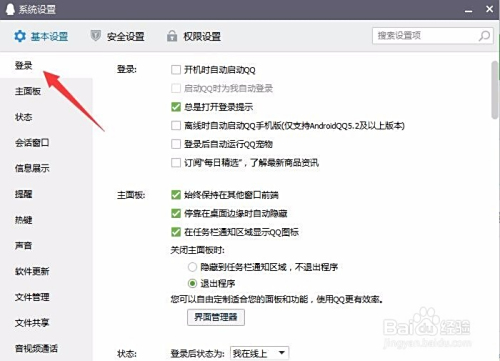The image size is (500, 361).
Task: Click the vertical scrollbar thumb
Action: point(495,90)
